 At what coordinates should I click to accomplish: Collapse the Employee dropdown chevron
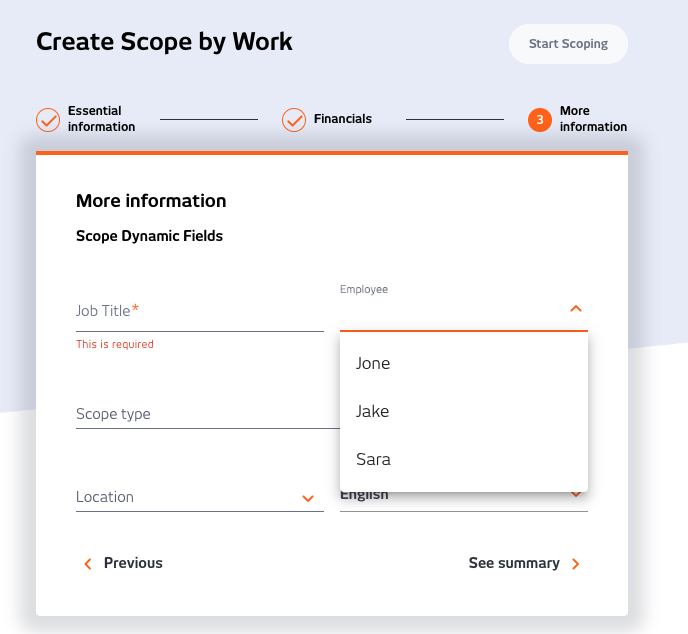click(576, 308)
